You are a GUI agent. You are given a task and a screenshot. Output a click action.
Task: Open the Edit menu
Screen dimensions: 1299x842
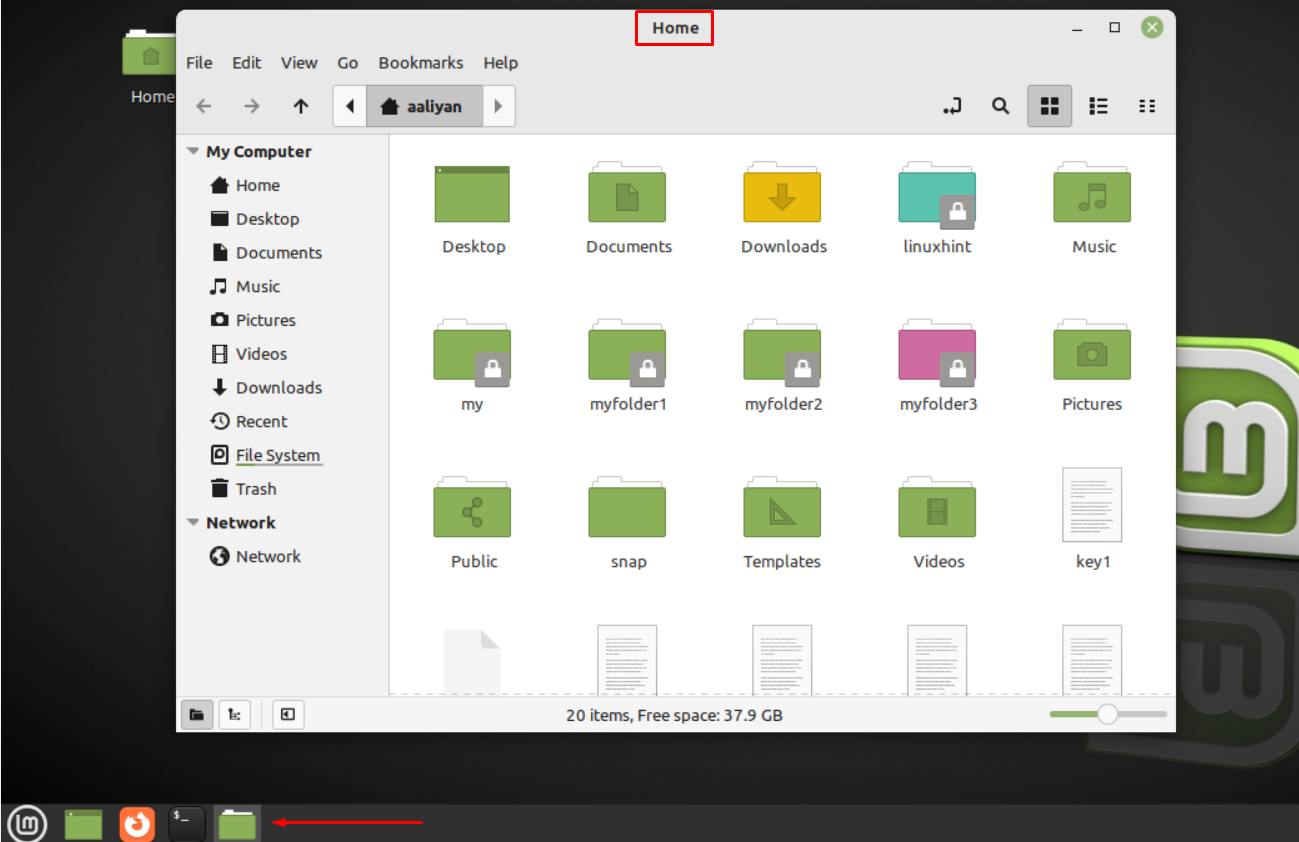click(x=246, y=63)
